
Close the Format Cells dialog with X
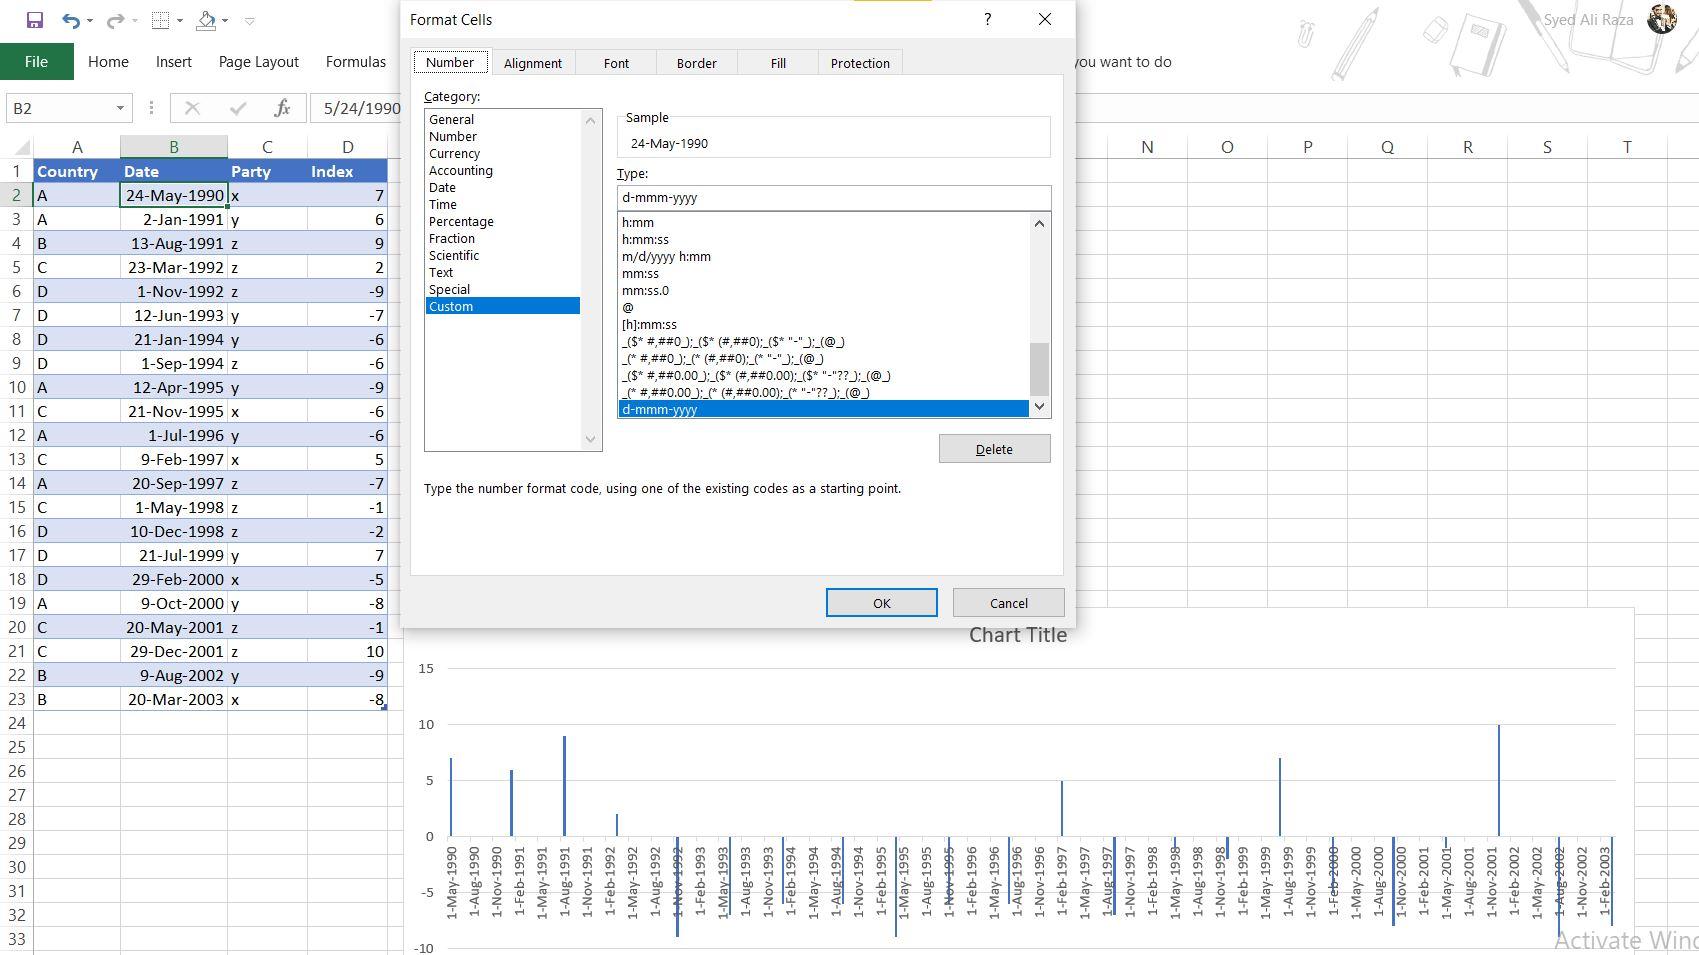(1045, 19)
